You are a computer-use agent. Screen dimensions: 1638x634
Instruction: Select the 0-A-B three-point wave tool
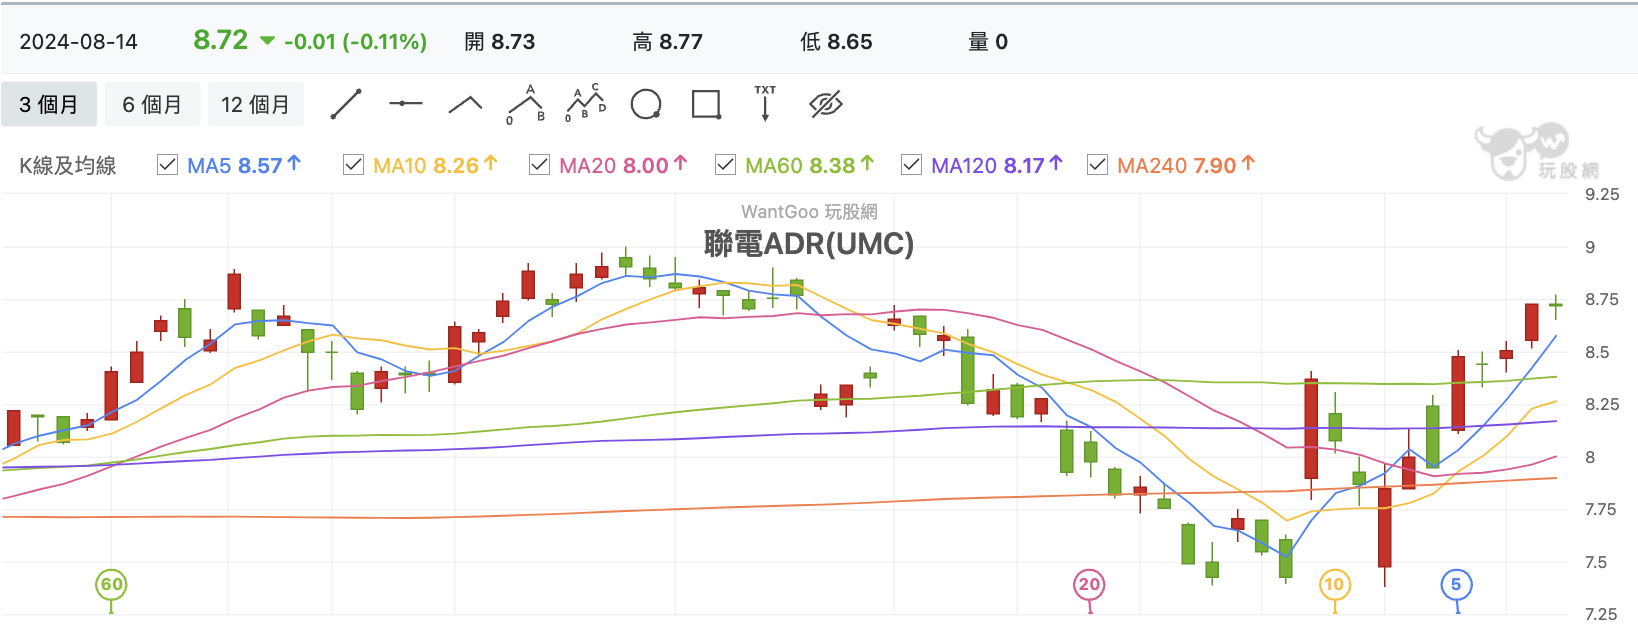point(526,104)
